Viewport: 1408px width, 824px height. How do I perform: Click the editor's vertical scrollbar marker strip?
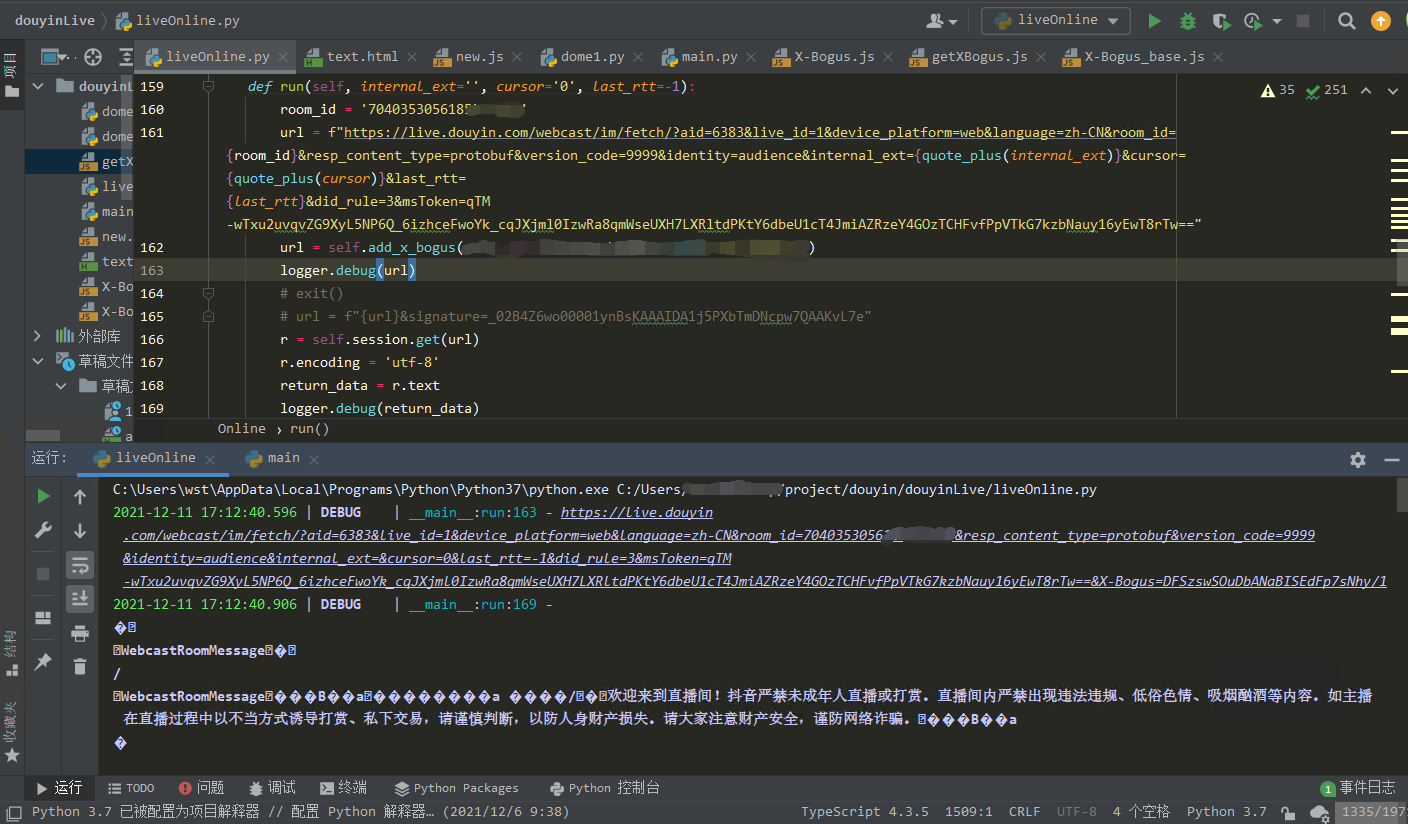pyautogui.click(x=1398, y=250)
